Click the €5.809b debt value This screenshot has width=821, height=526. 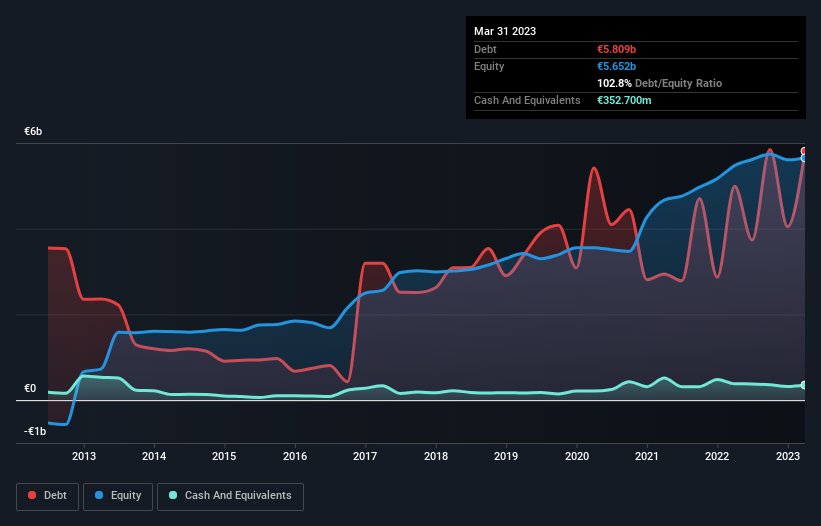616,49
